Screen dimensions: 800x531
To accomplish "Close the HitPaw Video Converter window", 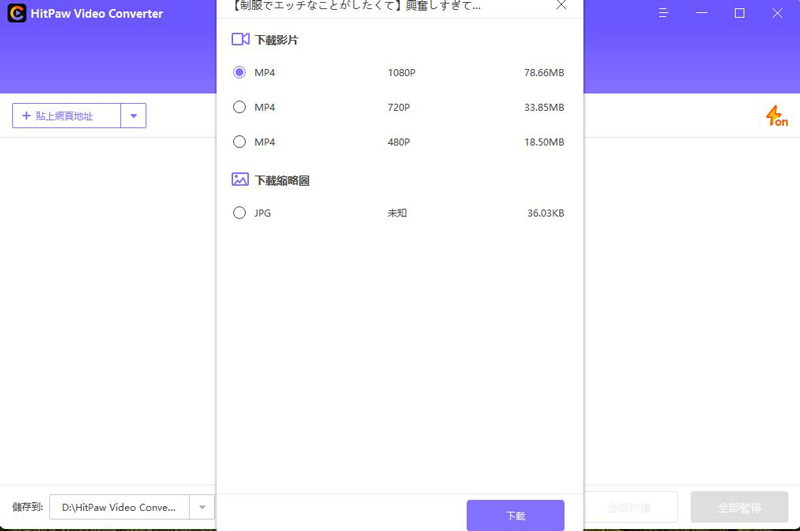I will (777, 13).
